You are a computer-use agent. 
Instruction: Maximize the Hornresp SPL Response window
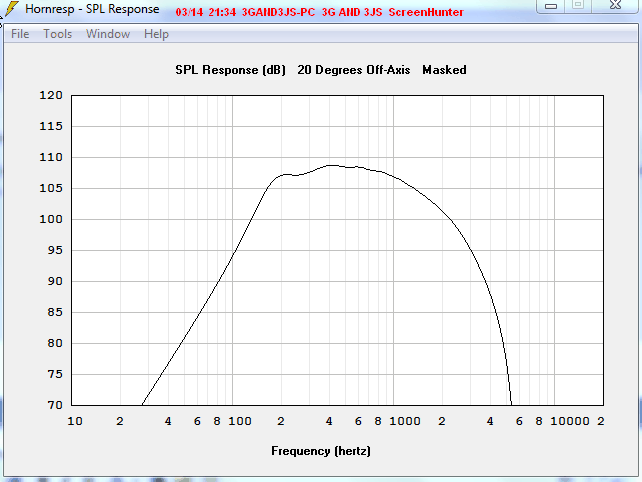[x=578, y=6]
